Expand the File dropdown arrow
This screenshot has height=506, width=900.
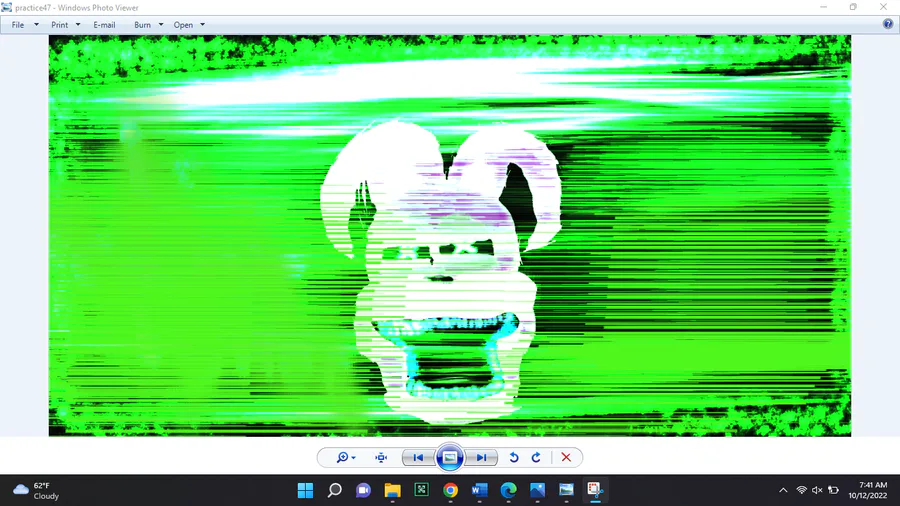pos(36,25)
